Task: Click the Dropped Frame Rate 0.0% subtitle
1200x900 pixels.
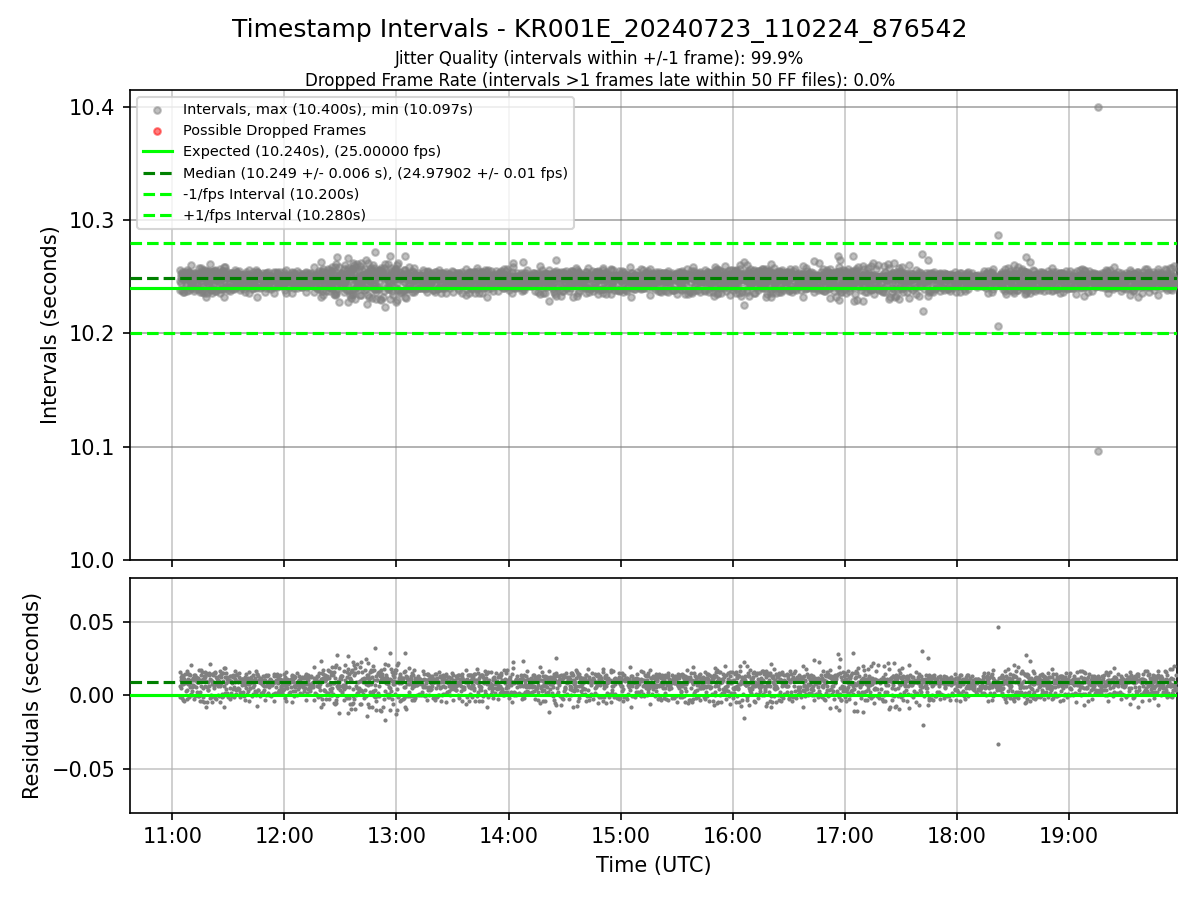Action: pyautogui.click(x=599, y=80)
